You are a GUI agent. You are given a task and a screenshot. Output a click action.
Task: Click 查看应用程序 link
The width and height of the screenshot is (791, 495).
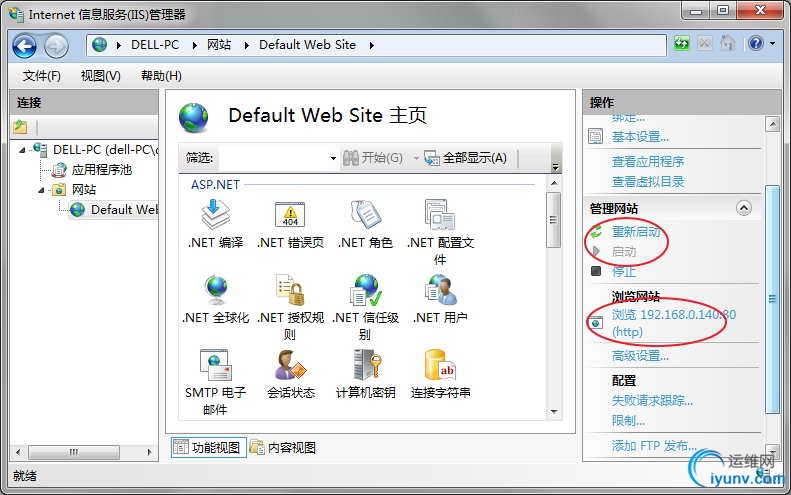[648, 161]
